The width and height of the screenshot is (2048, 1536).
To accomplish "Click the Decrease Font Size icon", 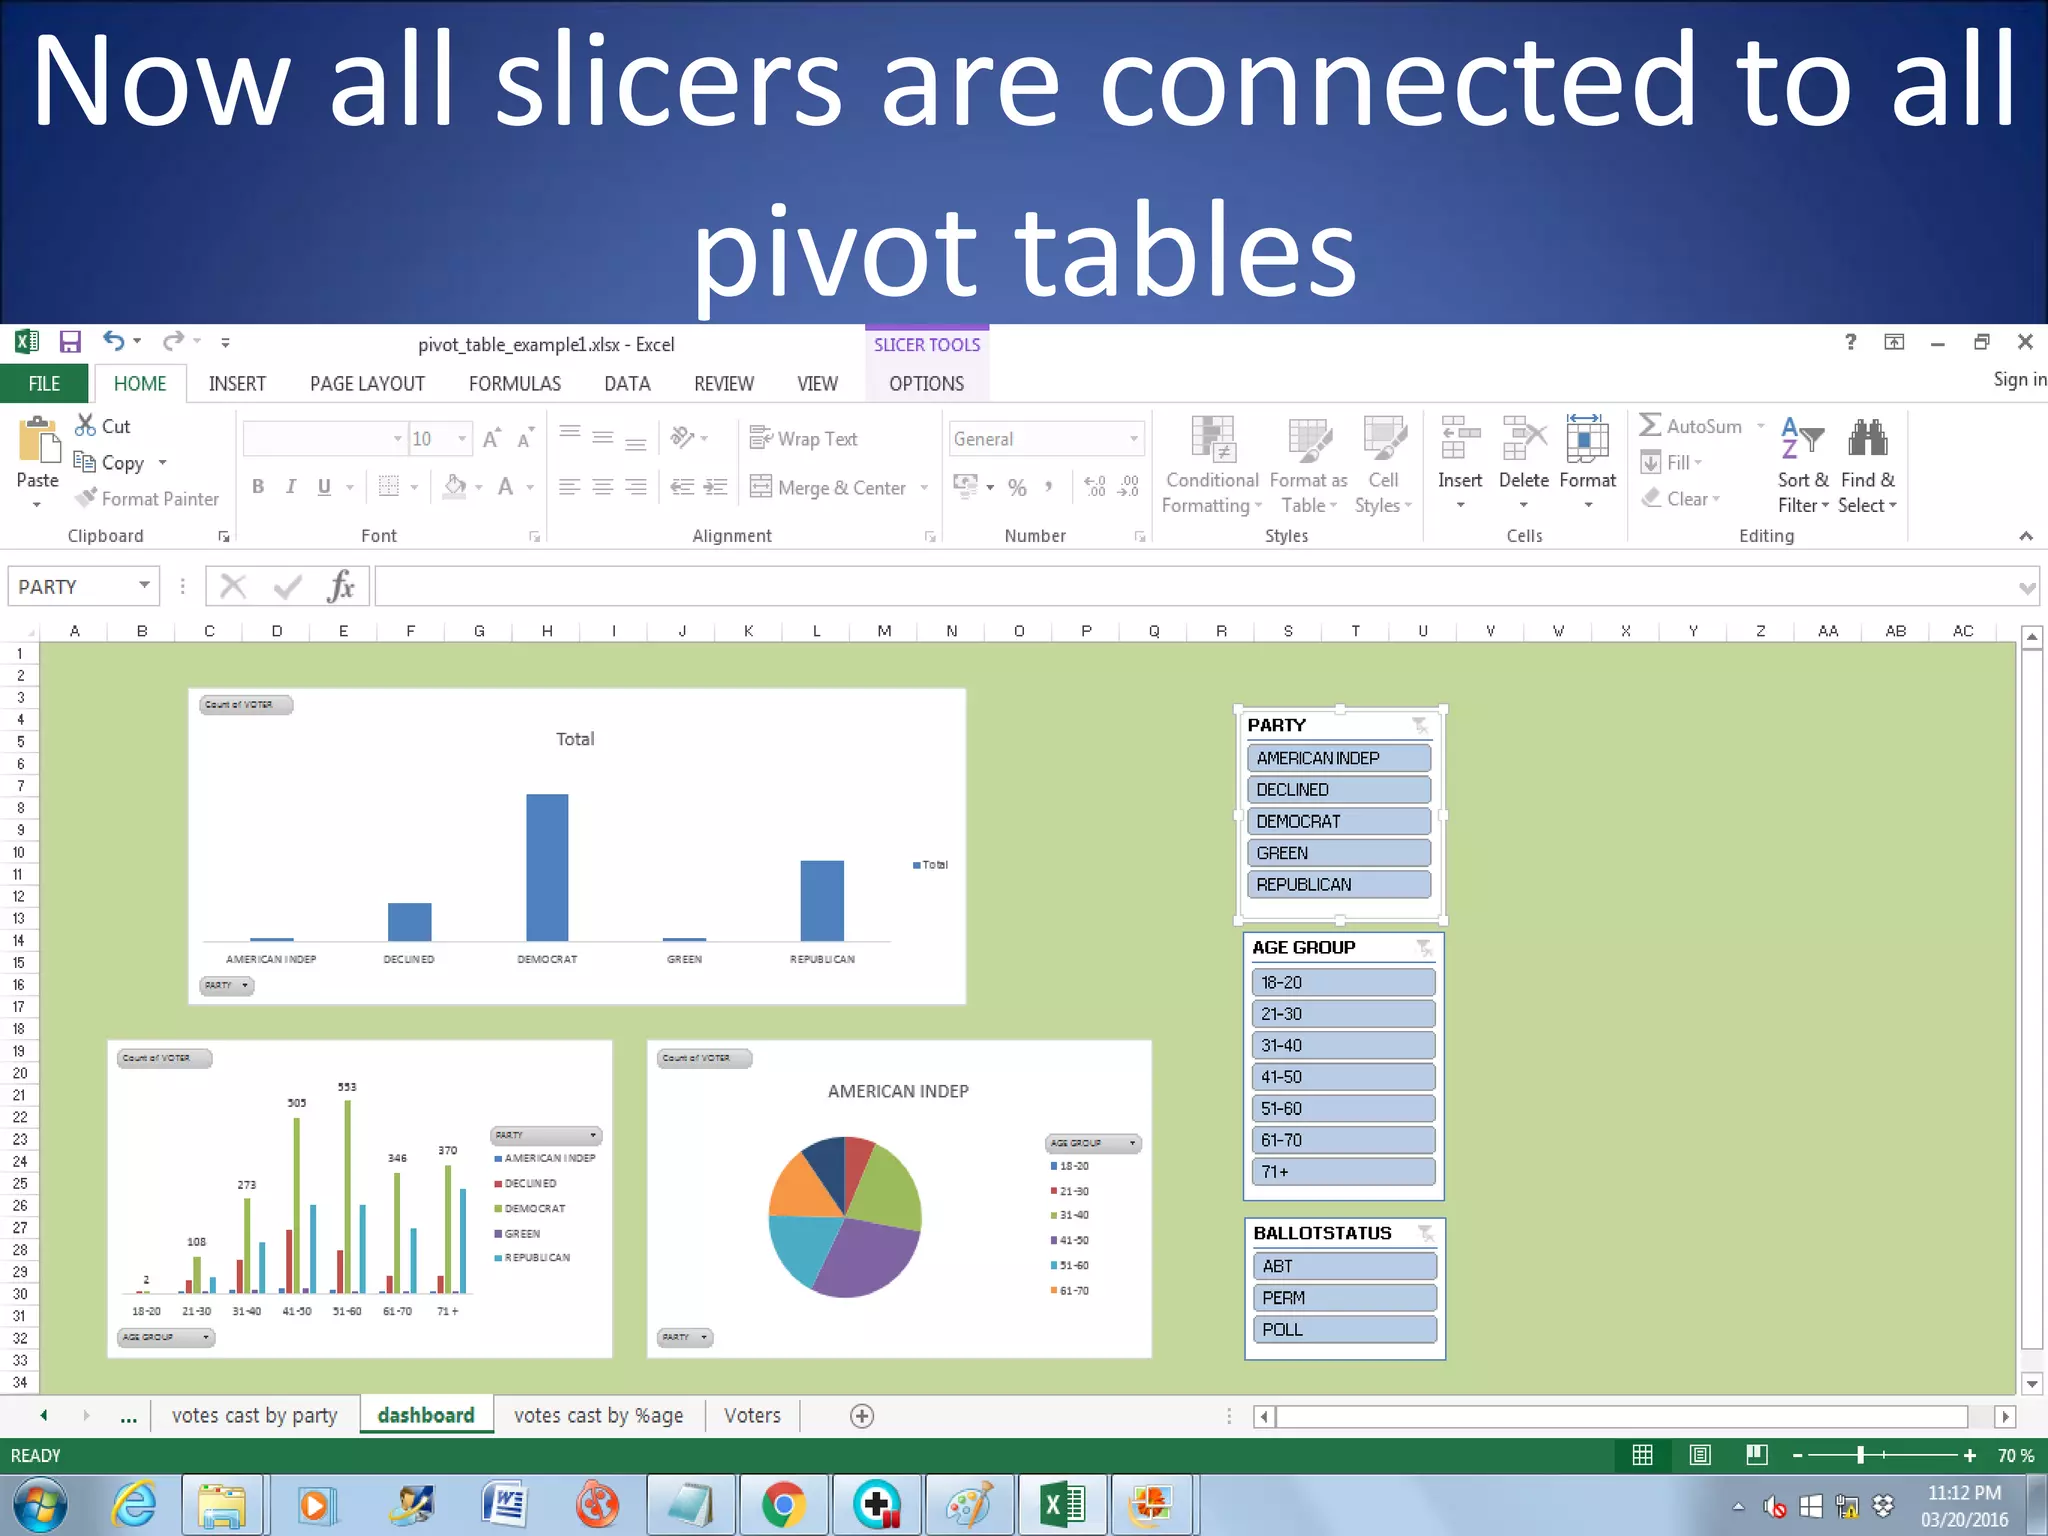I will [x=526, y=438].
